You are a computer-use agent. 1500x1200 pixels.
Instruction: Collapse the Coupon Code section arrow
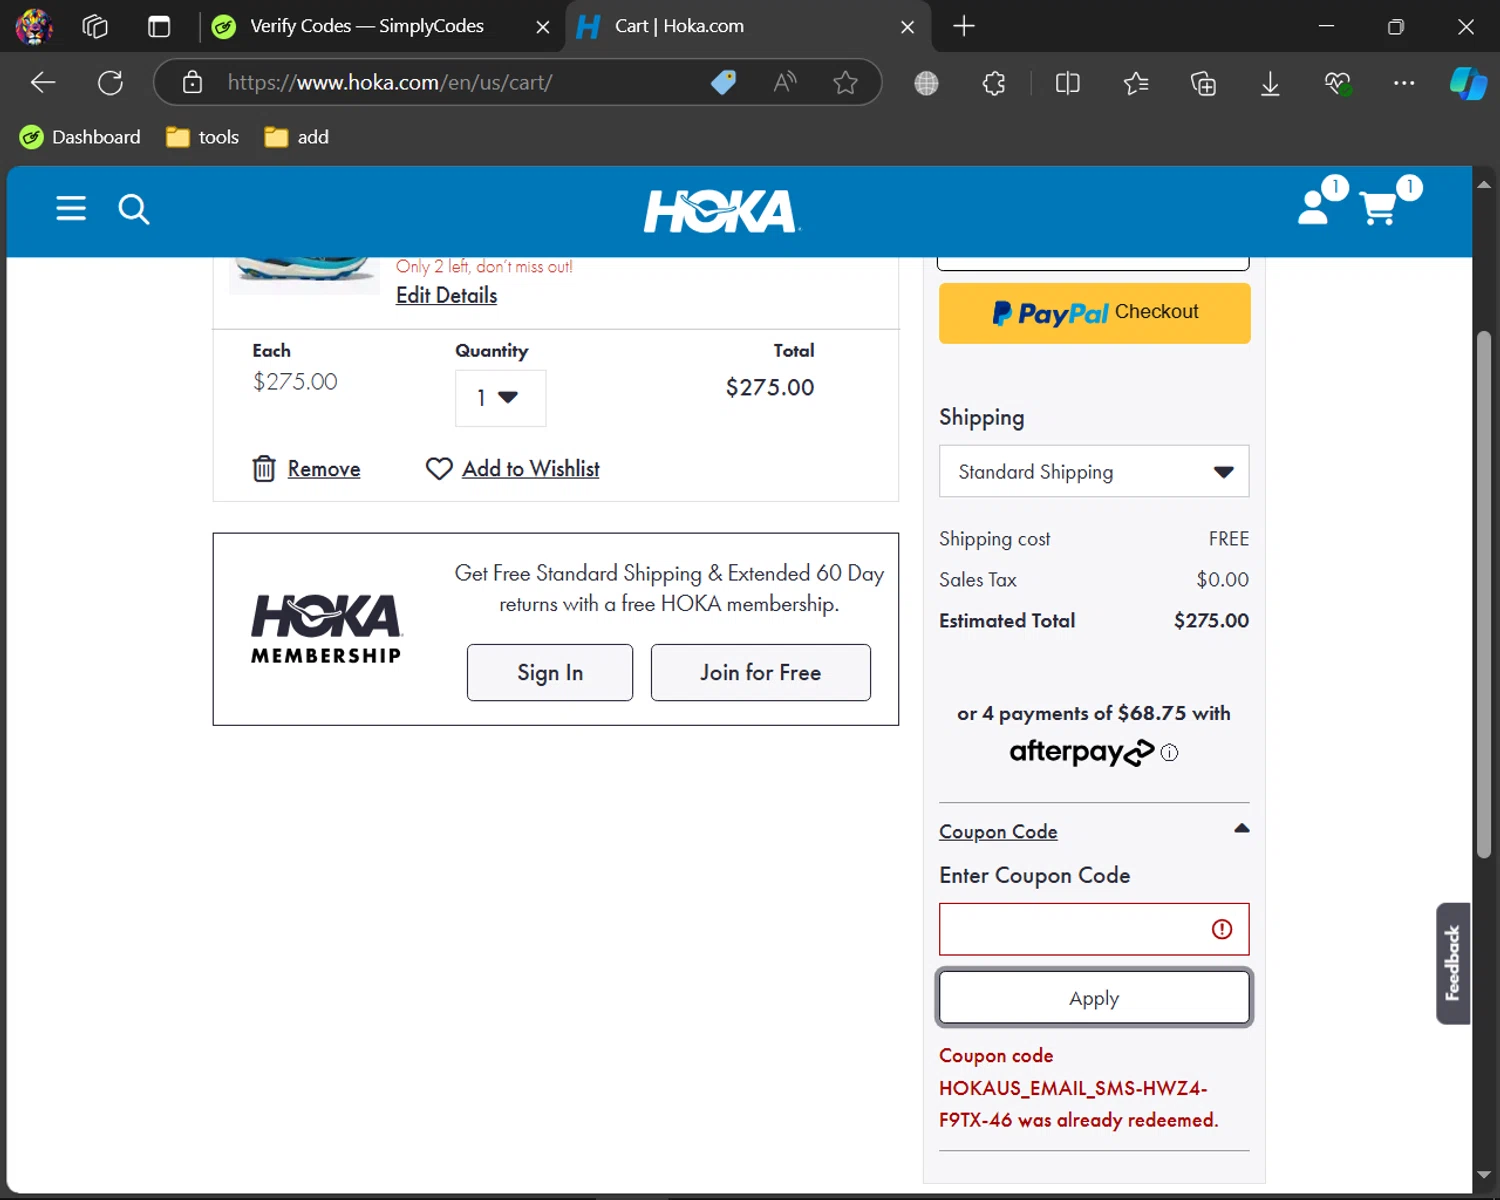1242,828
